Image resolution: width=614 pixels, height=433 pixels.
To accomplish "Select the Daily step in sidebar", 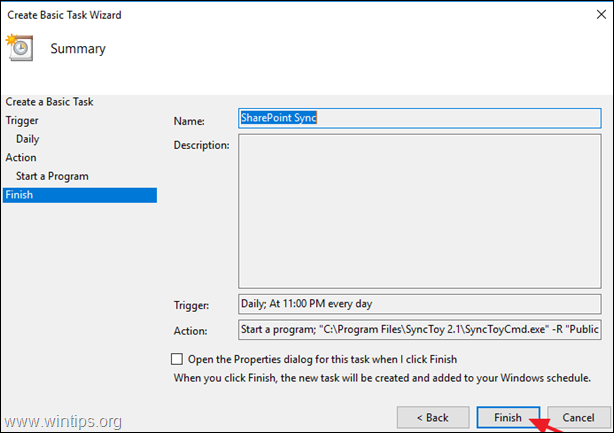I will point(27,139).
